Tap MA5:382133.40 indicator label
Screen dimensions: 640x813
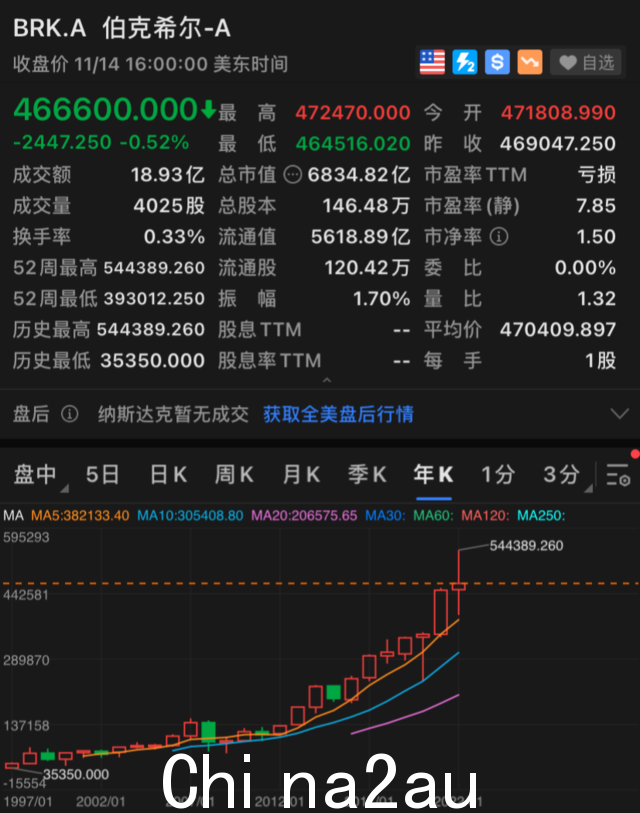80,515
